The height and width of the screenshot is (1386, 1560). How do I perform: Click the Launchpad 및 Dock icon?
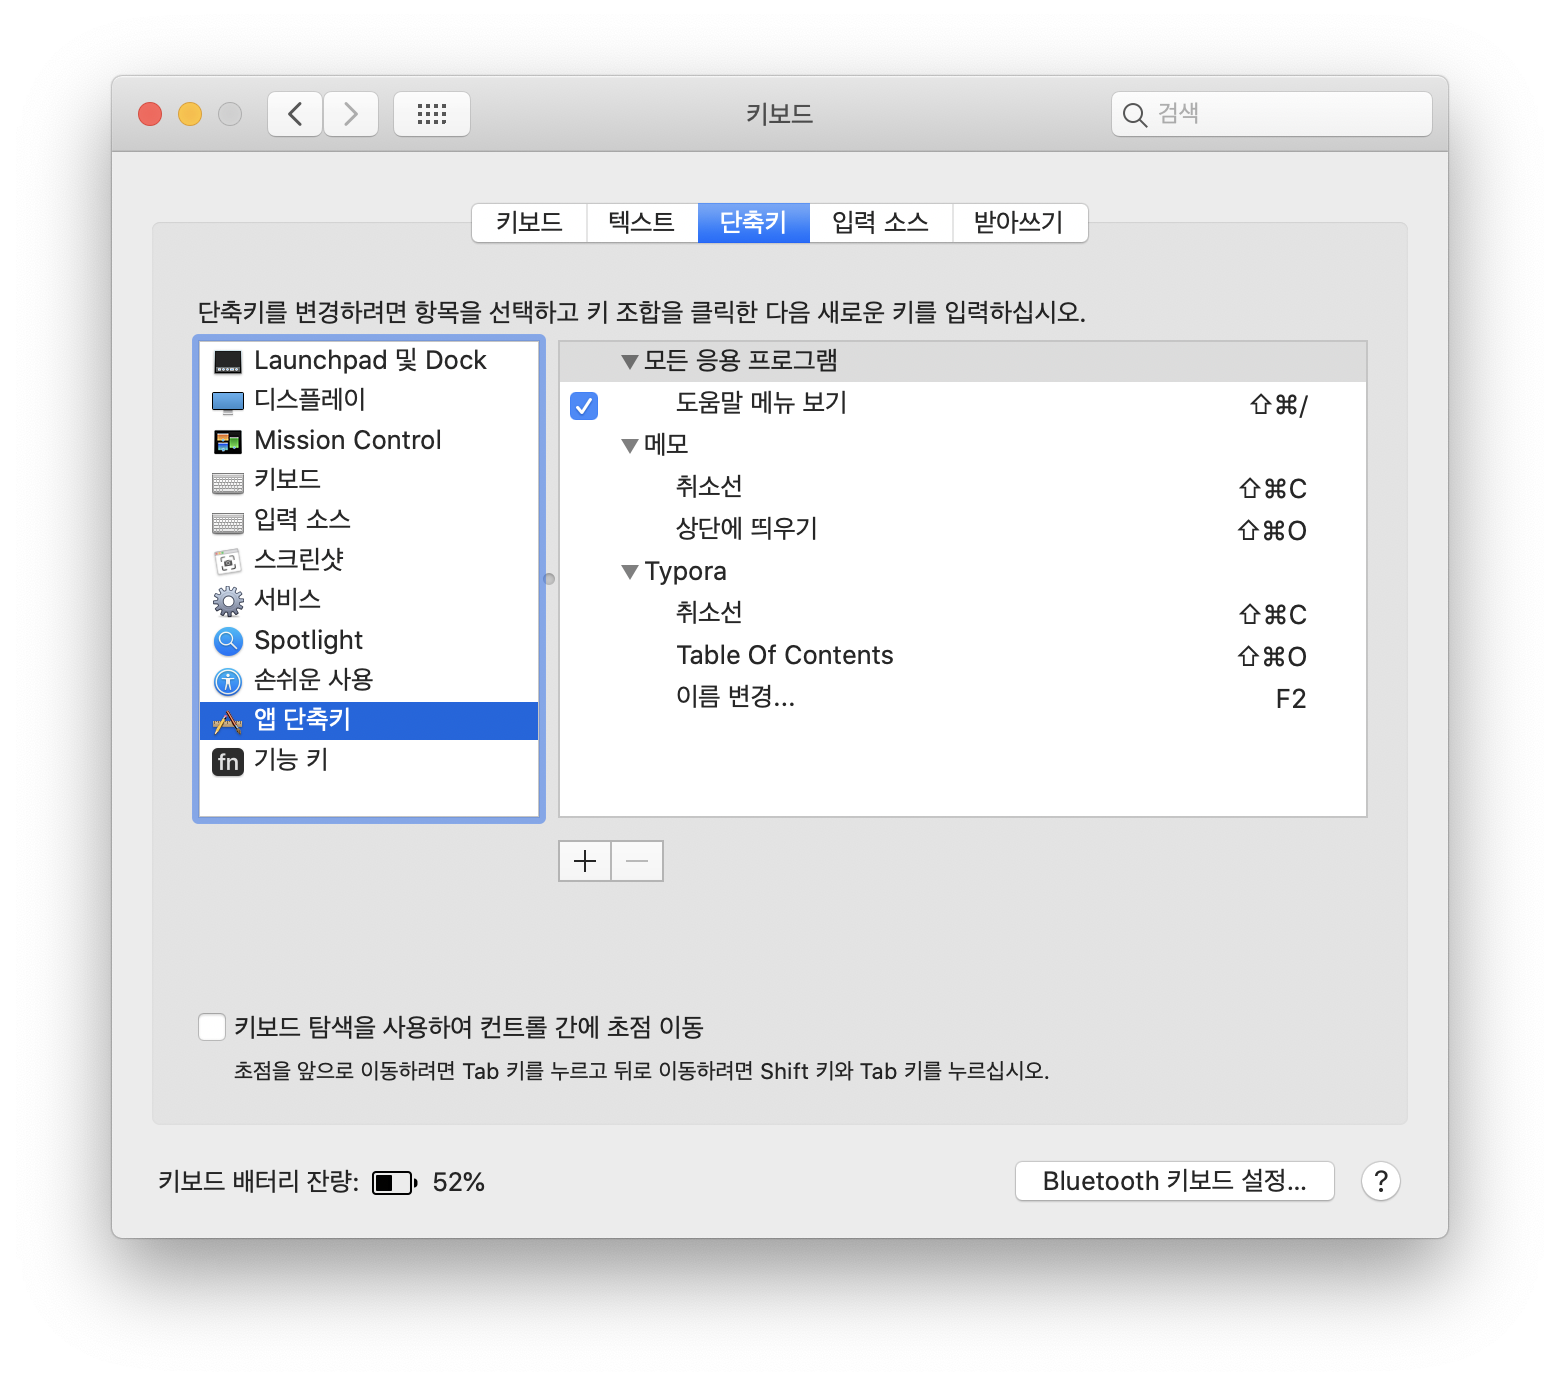tap(228, 362)
